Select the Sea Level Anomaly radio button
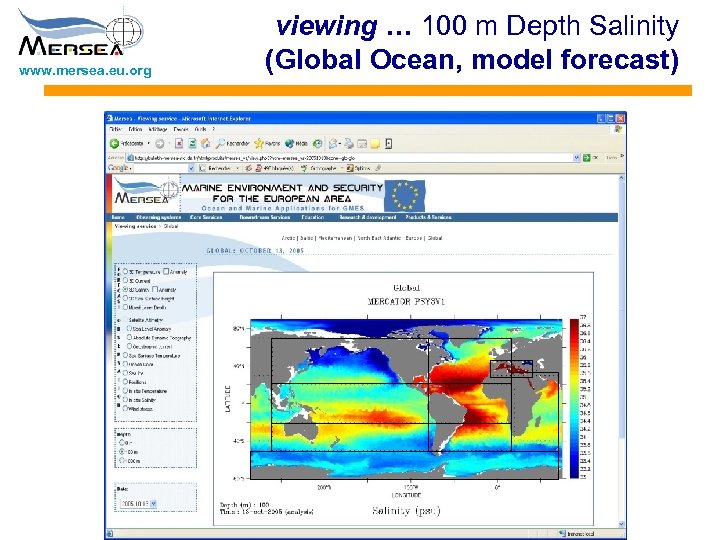The height and width of the screenshot is (540, 720). click(x=129, y=329)
